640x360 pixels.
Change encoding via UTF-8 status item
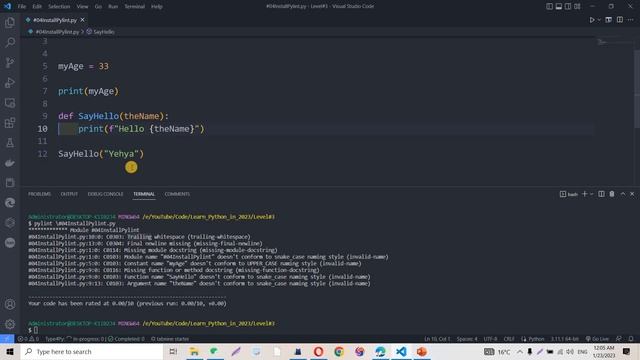[x=491, y=339]
